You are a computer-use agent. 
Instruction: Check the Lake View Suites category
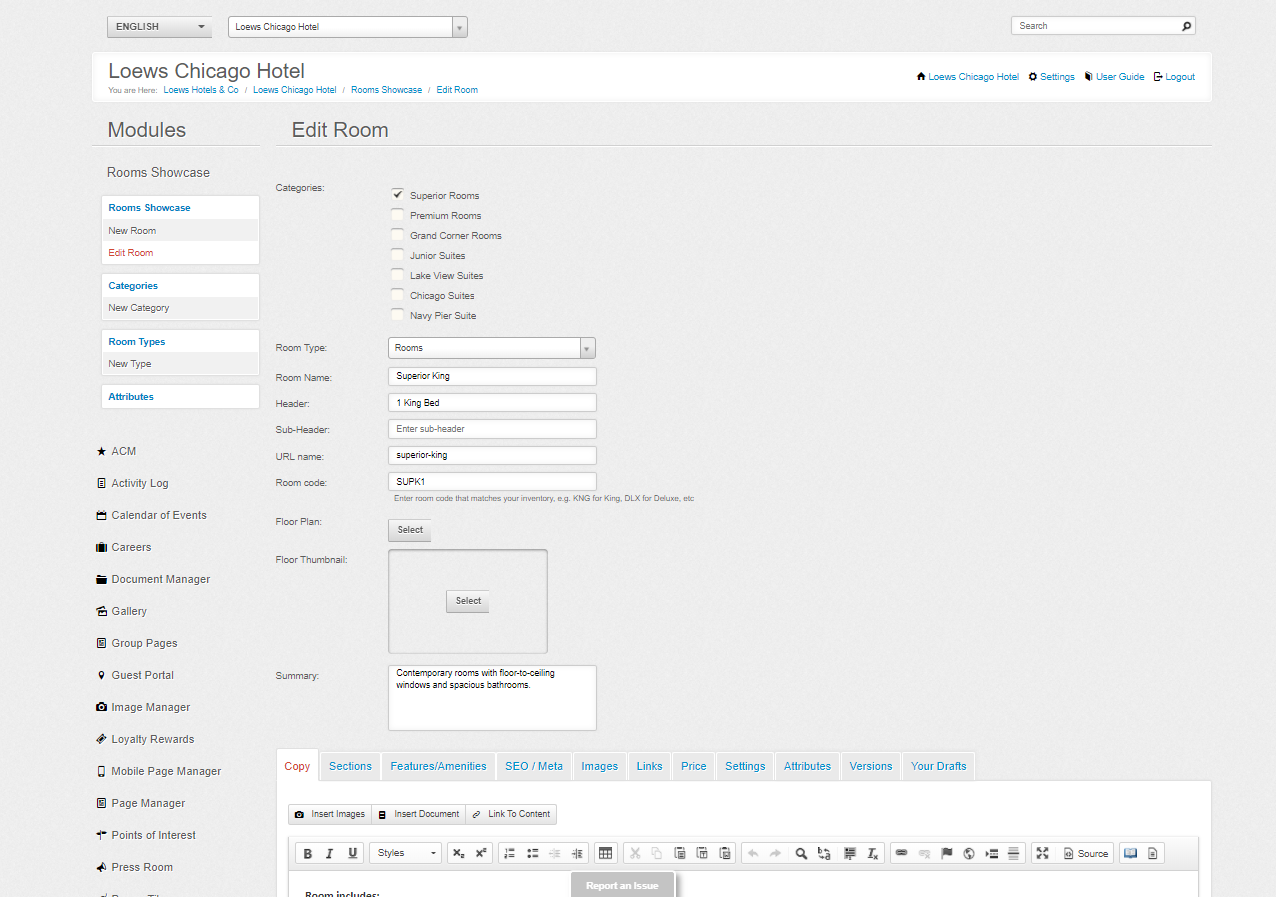(397, 274)
